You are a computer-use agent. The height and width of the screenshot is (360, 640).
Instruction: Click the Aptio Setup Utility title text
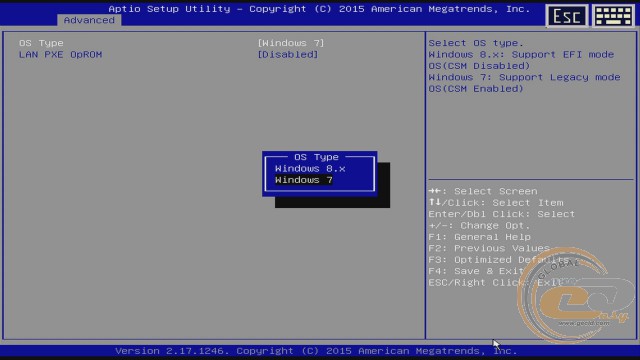pyautogui.click(x=319, y=9)
